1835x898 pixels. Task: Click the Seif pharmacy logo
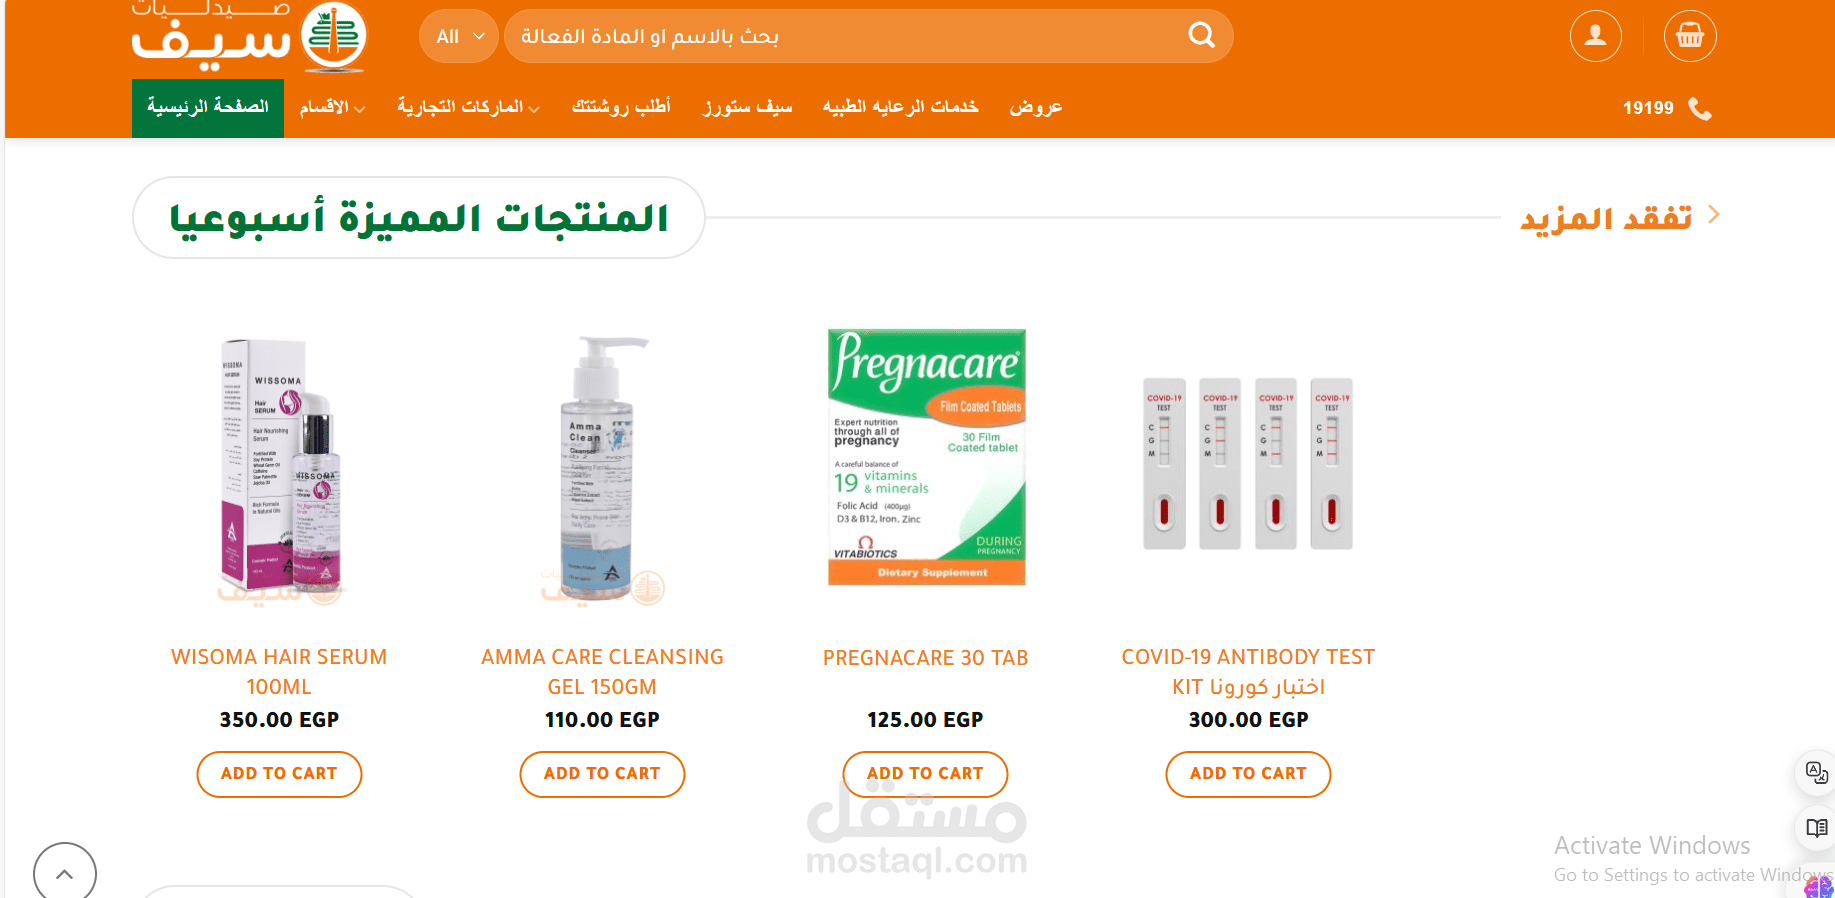coord(250,36)
